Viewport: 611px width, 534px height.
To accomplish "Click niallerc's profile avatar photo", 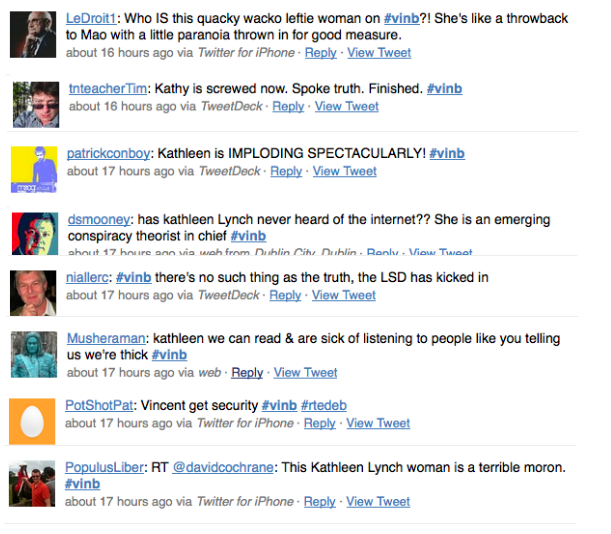I will coord(33,293).
